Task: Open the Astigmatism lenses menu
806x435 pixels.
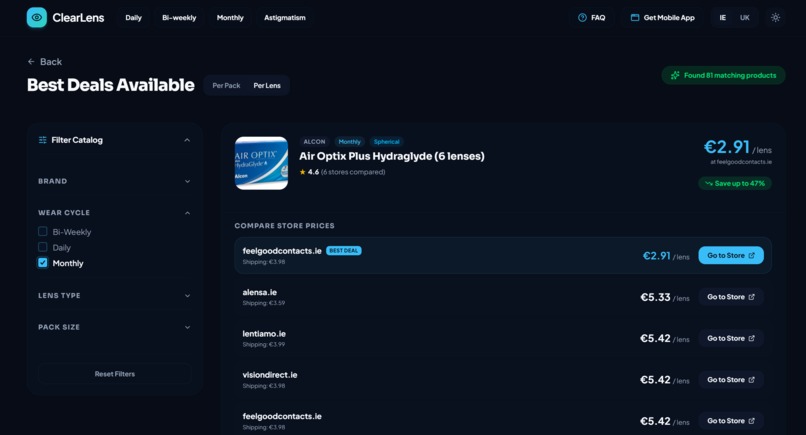Action: click(x=285, y=17)
